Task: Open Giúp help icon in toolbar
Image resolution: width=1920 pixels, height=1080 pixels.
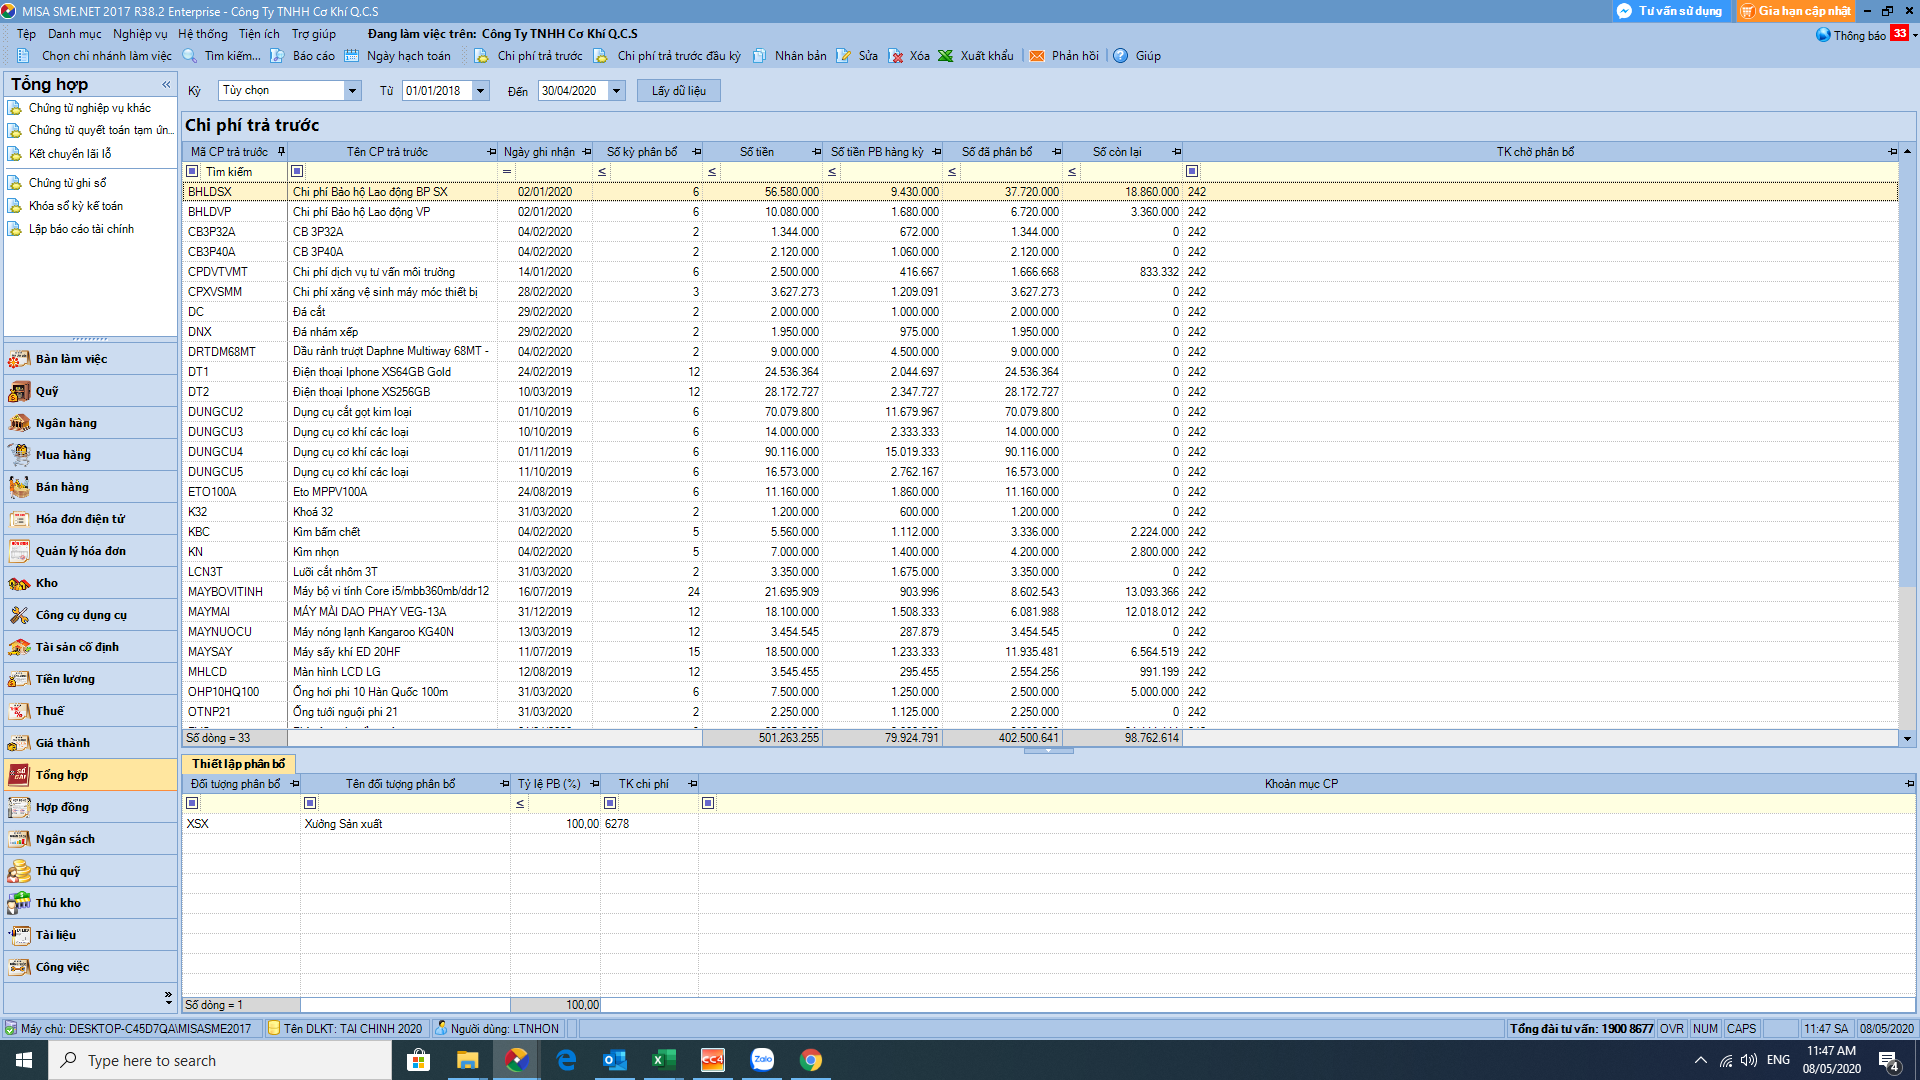Action: coord(1121,56)
